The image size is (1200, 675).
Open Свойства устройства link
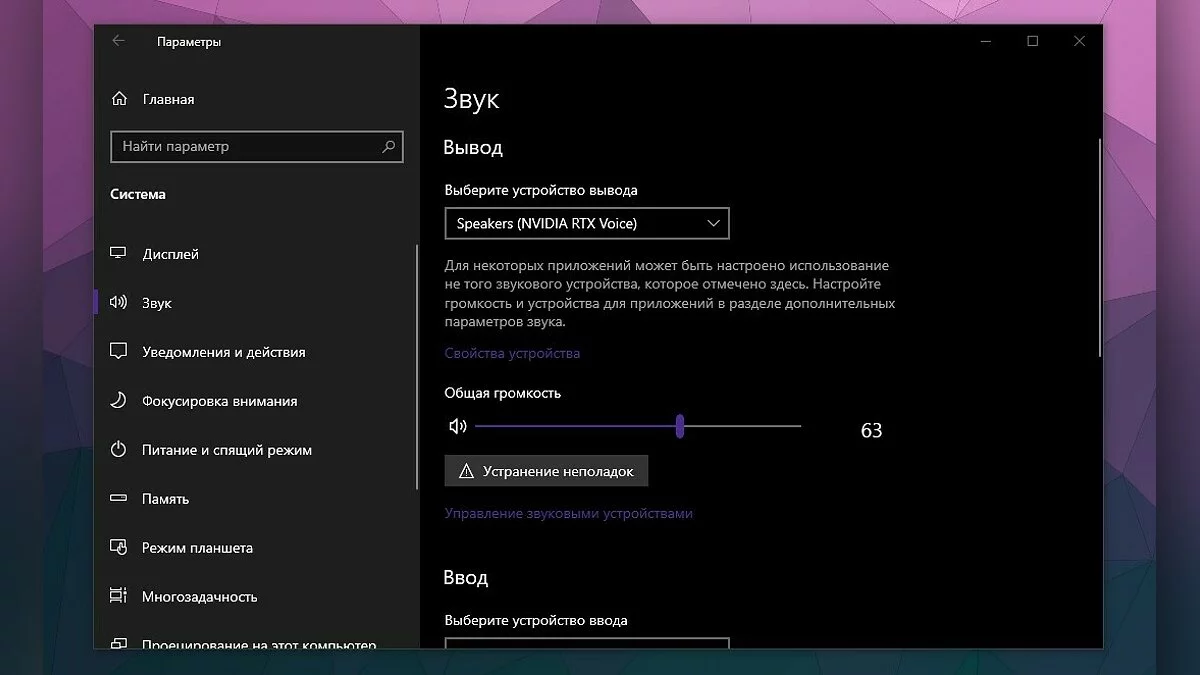click(512, 353)
